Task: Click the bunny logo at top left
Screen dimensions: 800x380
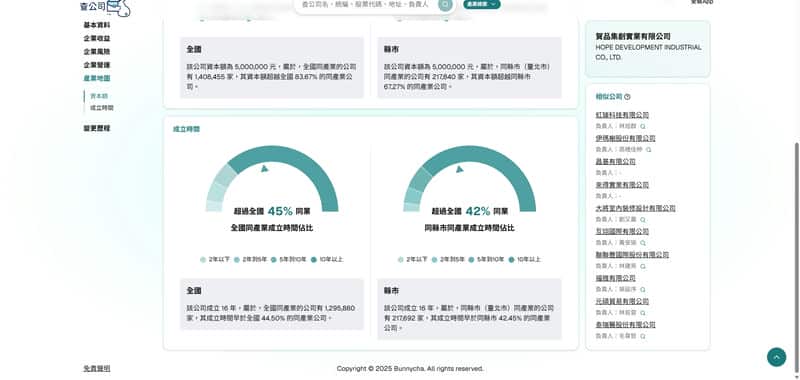Action: click(x=106, y=7)
